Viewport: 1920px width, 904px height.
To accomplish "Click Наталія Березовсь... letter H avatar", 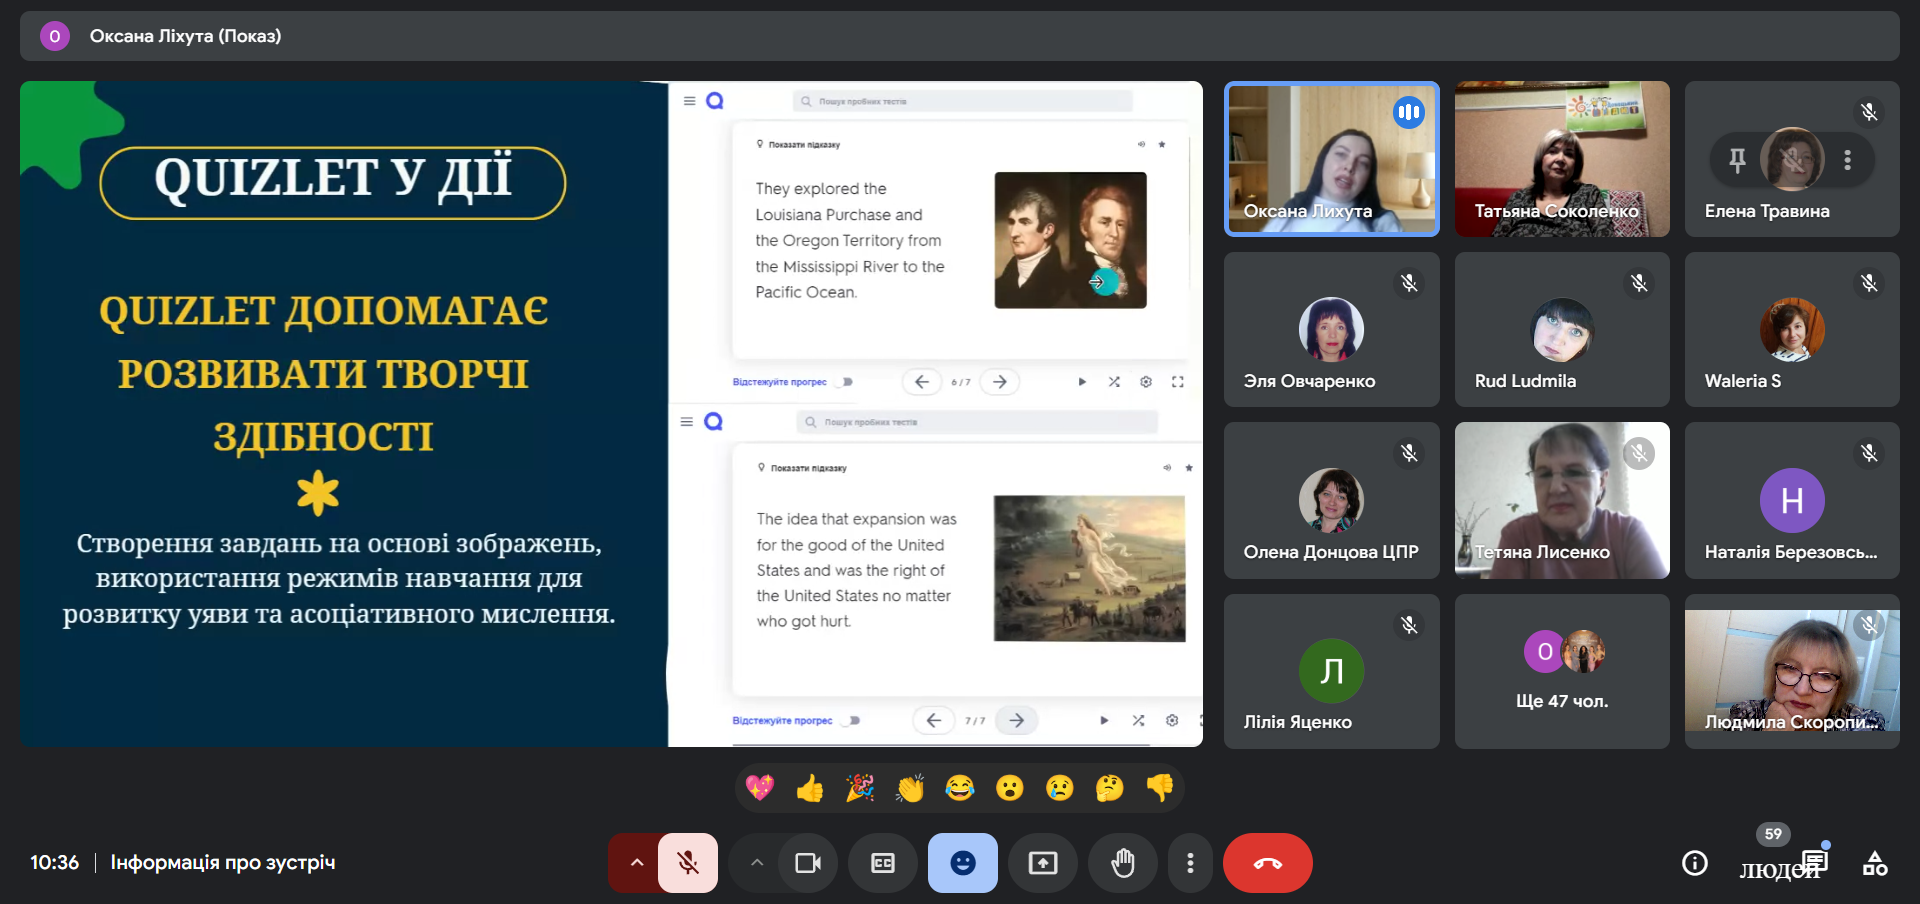I will click(1792, 500).
